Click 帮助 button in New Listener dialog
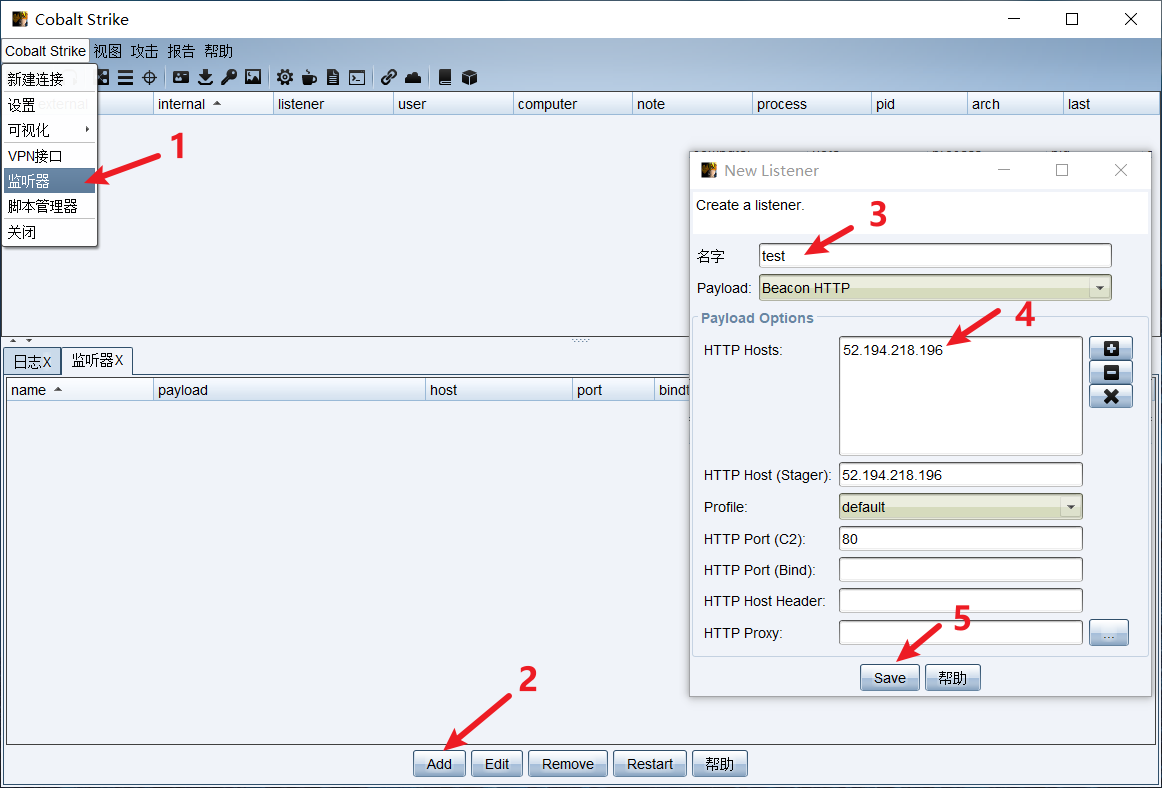The height and width of the screenshot is (788, 1162). tap(952, 678)
